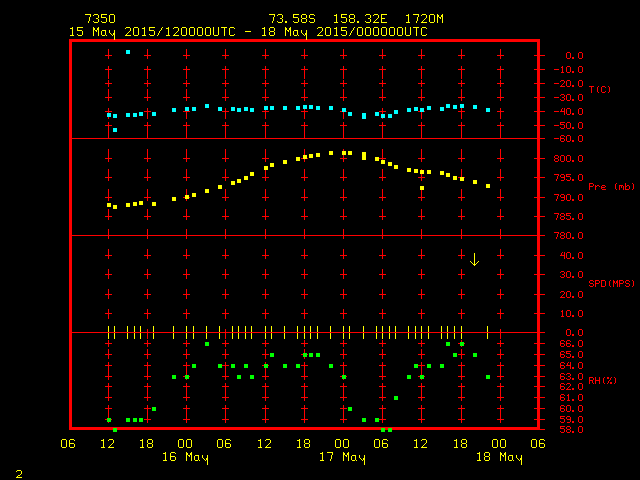The height and width of the screenshot is (480, 640).
Task: Select the SPD(MPS) wind speed label
Action: [x=611, y=283]
